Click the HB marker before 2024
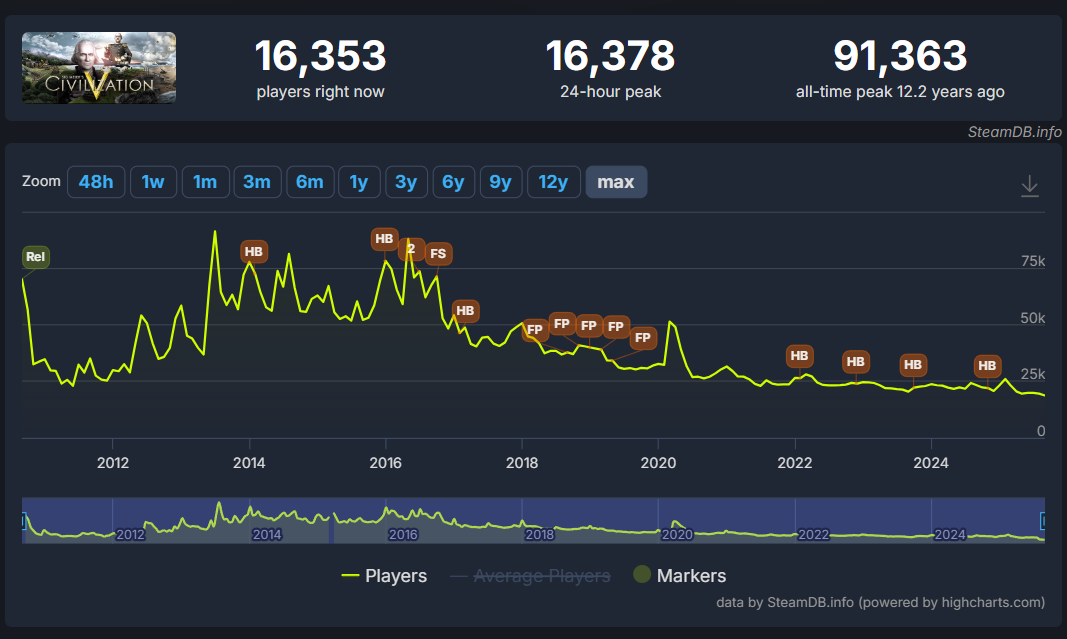The image size is (1067, 639). click(913, 365)
